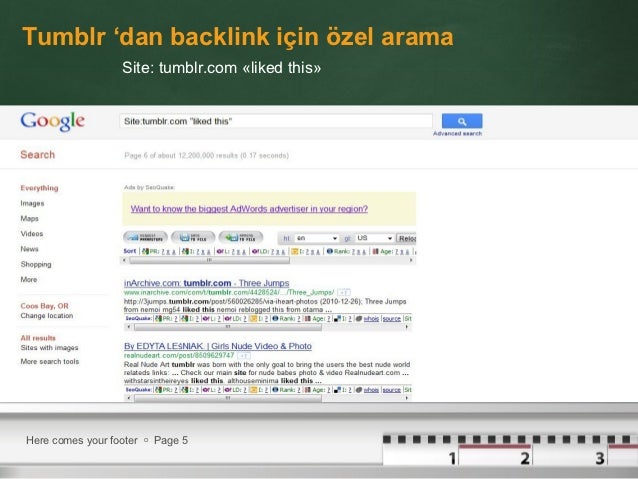Image resolution: width=638 pixels, height=479 pixels.
Task: Open inArchive.com tumblr.com Three Jumps result
Action: (206, 283)
